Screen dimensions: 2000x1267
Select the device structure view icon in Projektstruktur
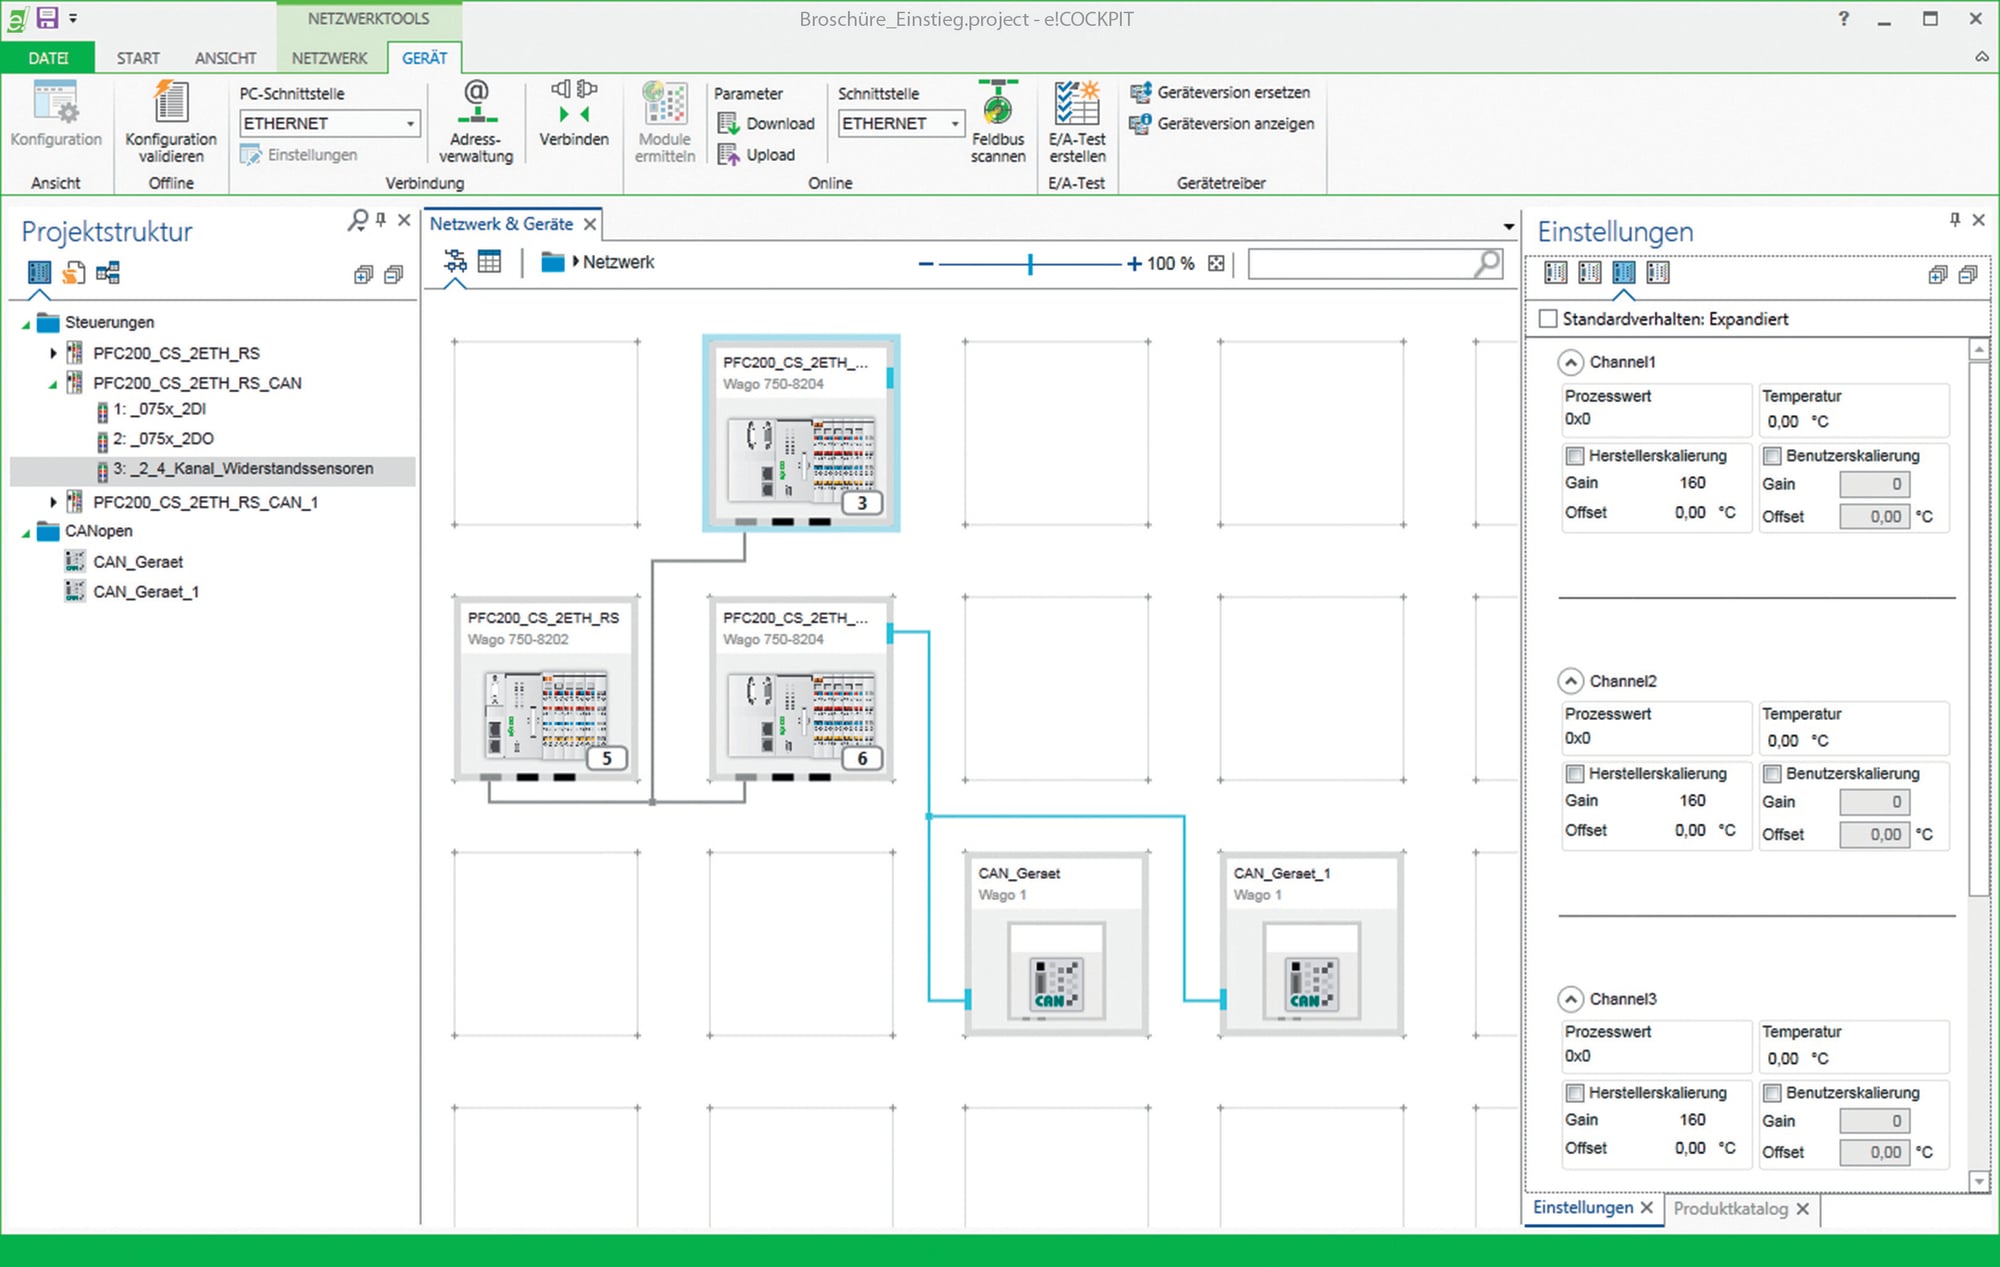tap(39, 272)
